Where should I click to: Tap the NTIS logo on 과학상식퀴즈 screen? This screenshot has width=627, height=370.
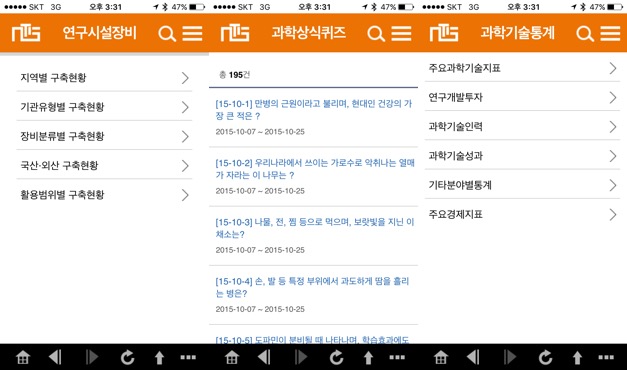[235, 33]
